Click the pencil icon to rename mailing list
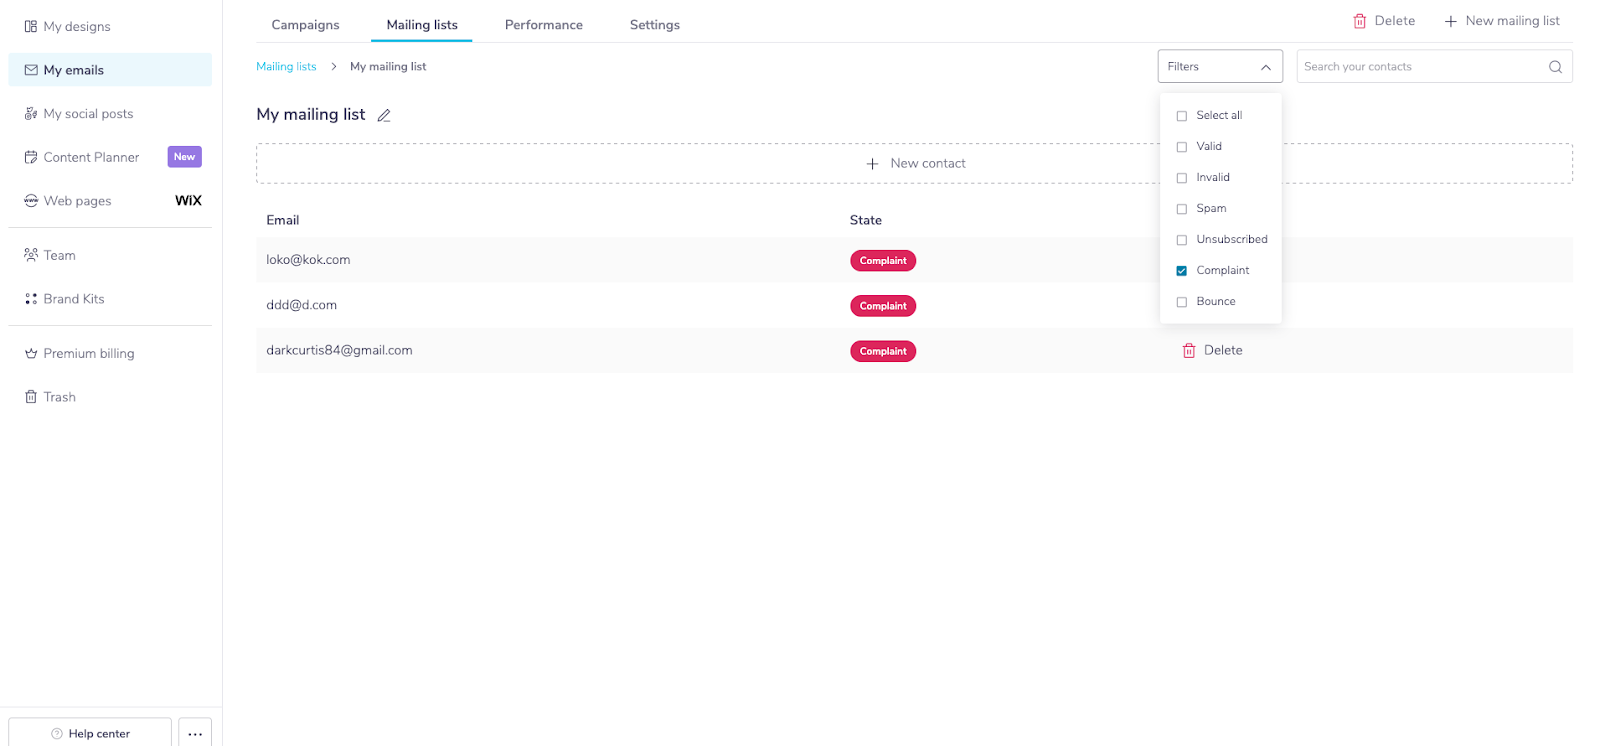 (384, 115)
